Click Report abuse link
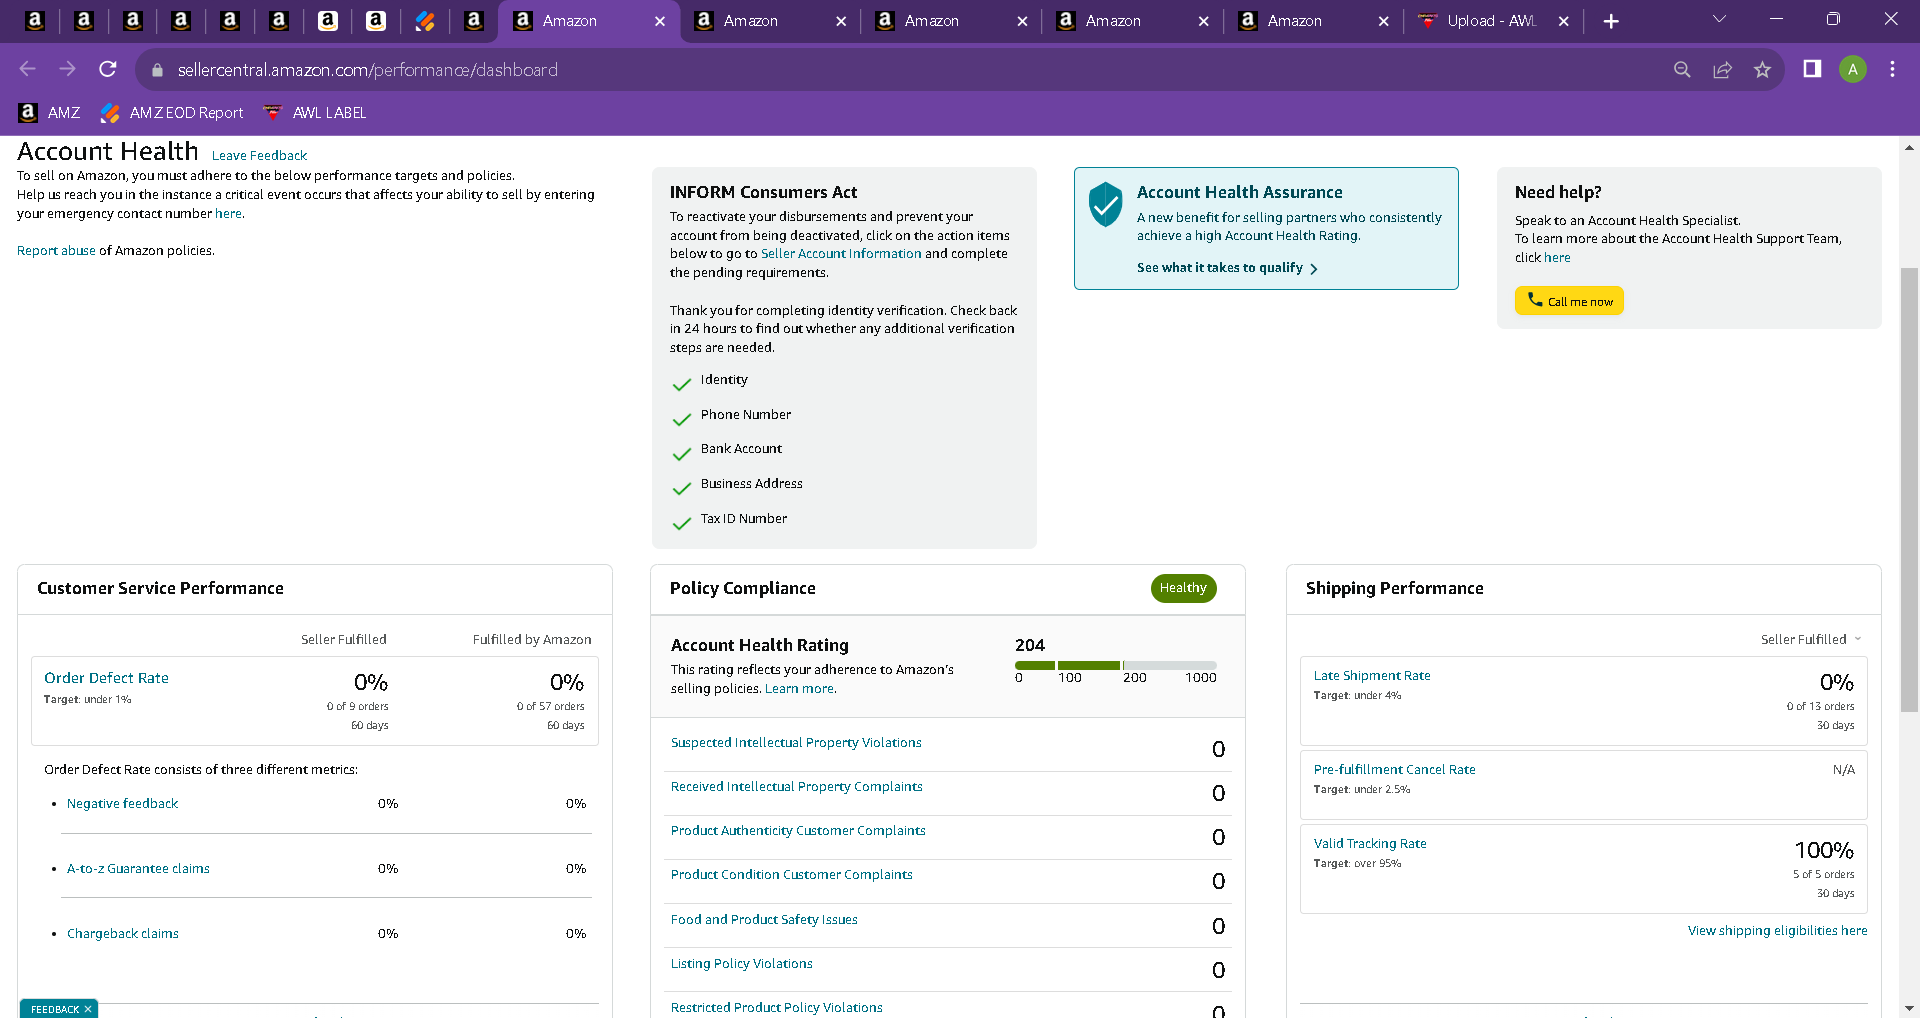 56,251
